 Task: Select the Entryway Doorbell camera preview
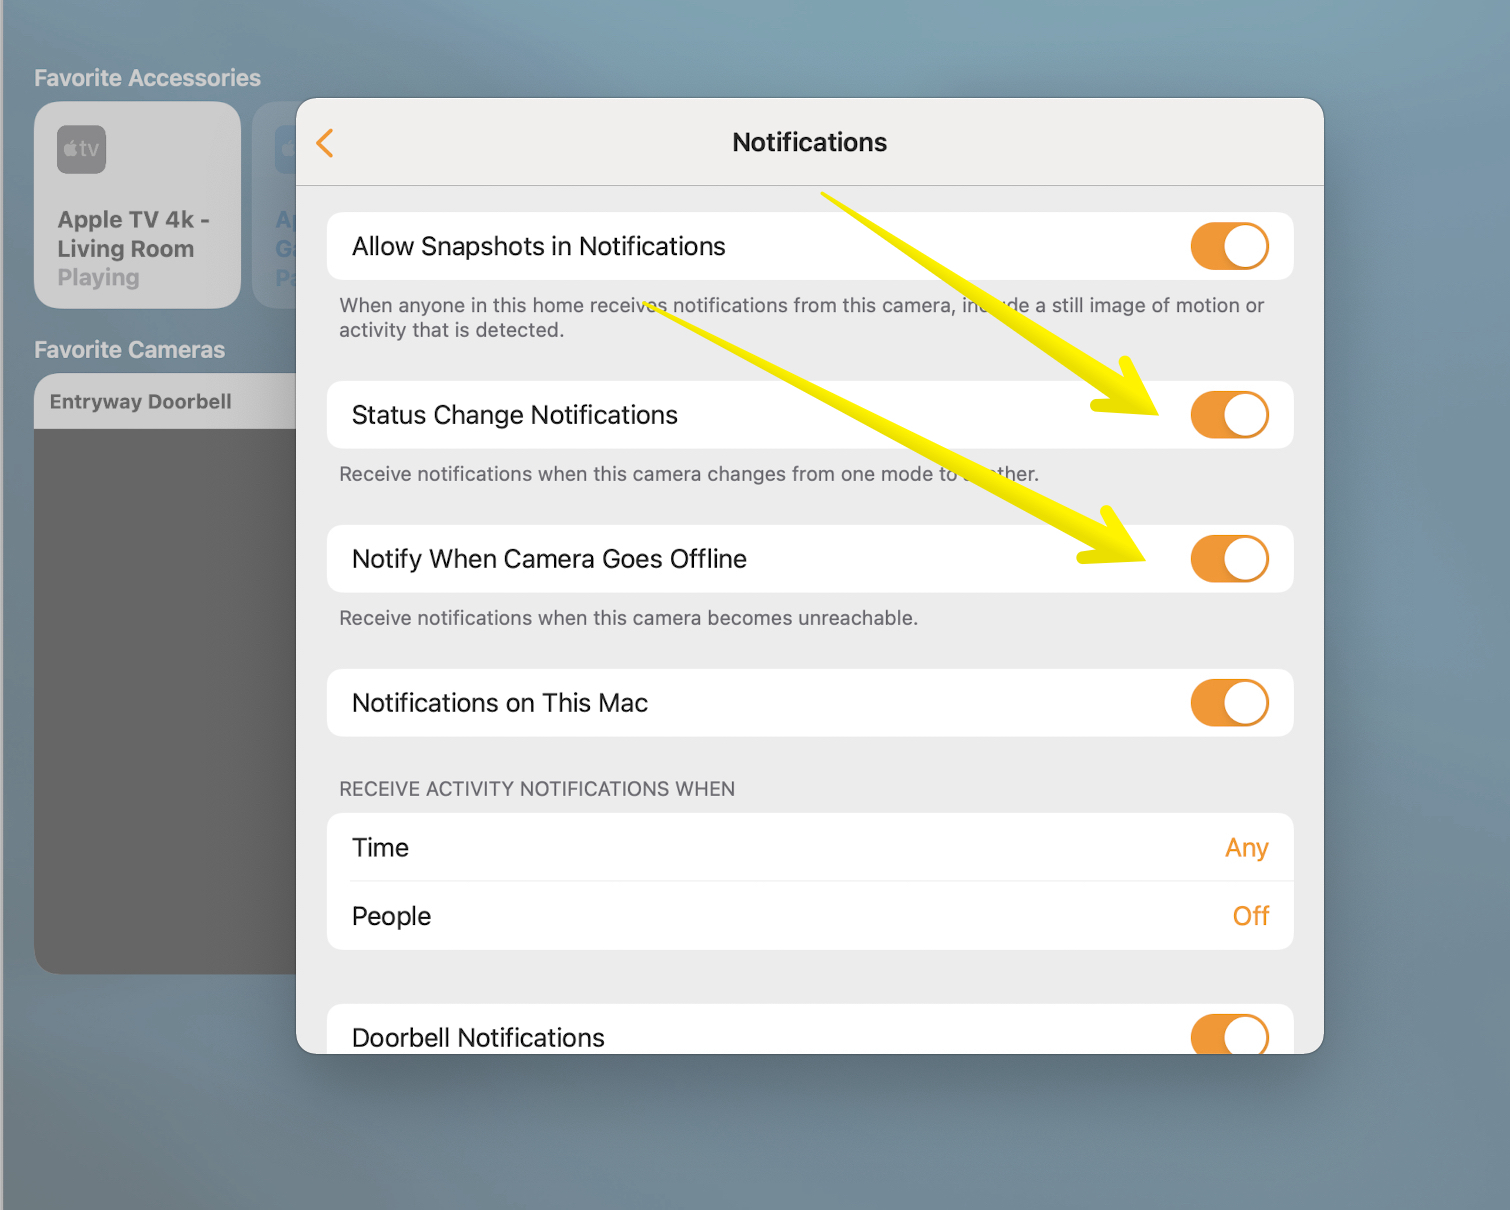165,701
